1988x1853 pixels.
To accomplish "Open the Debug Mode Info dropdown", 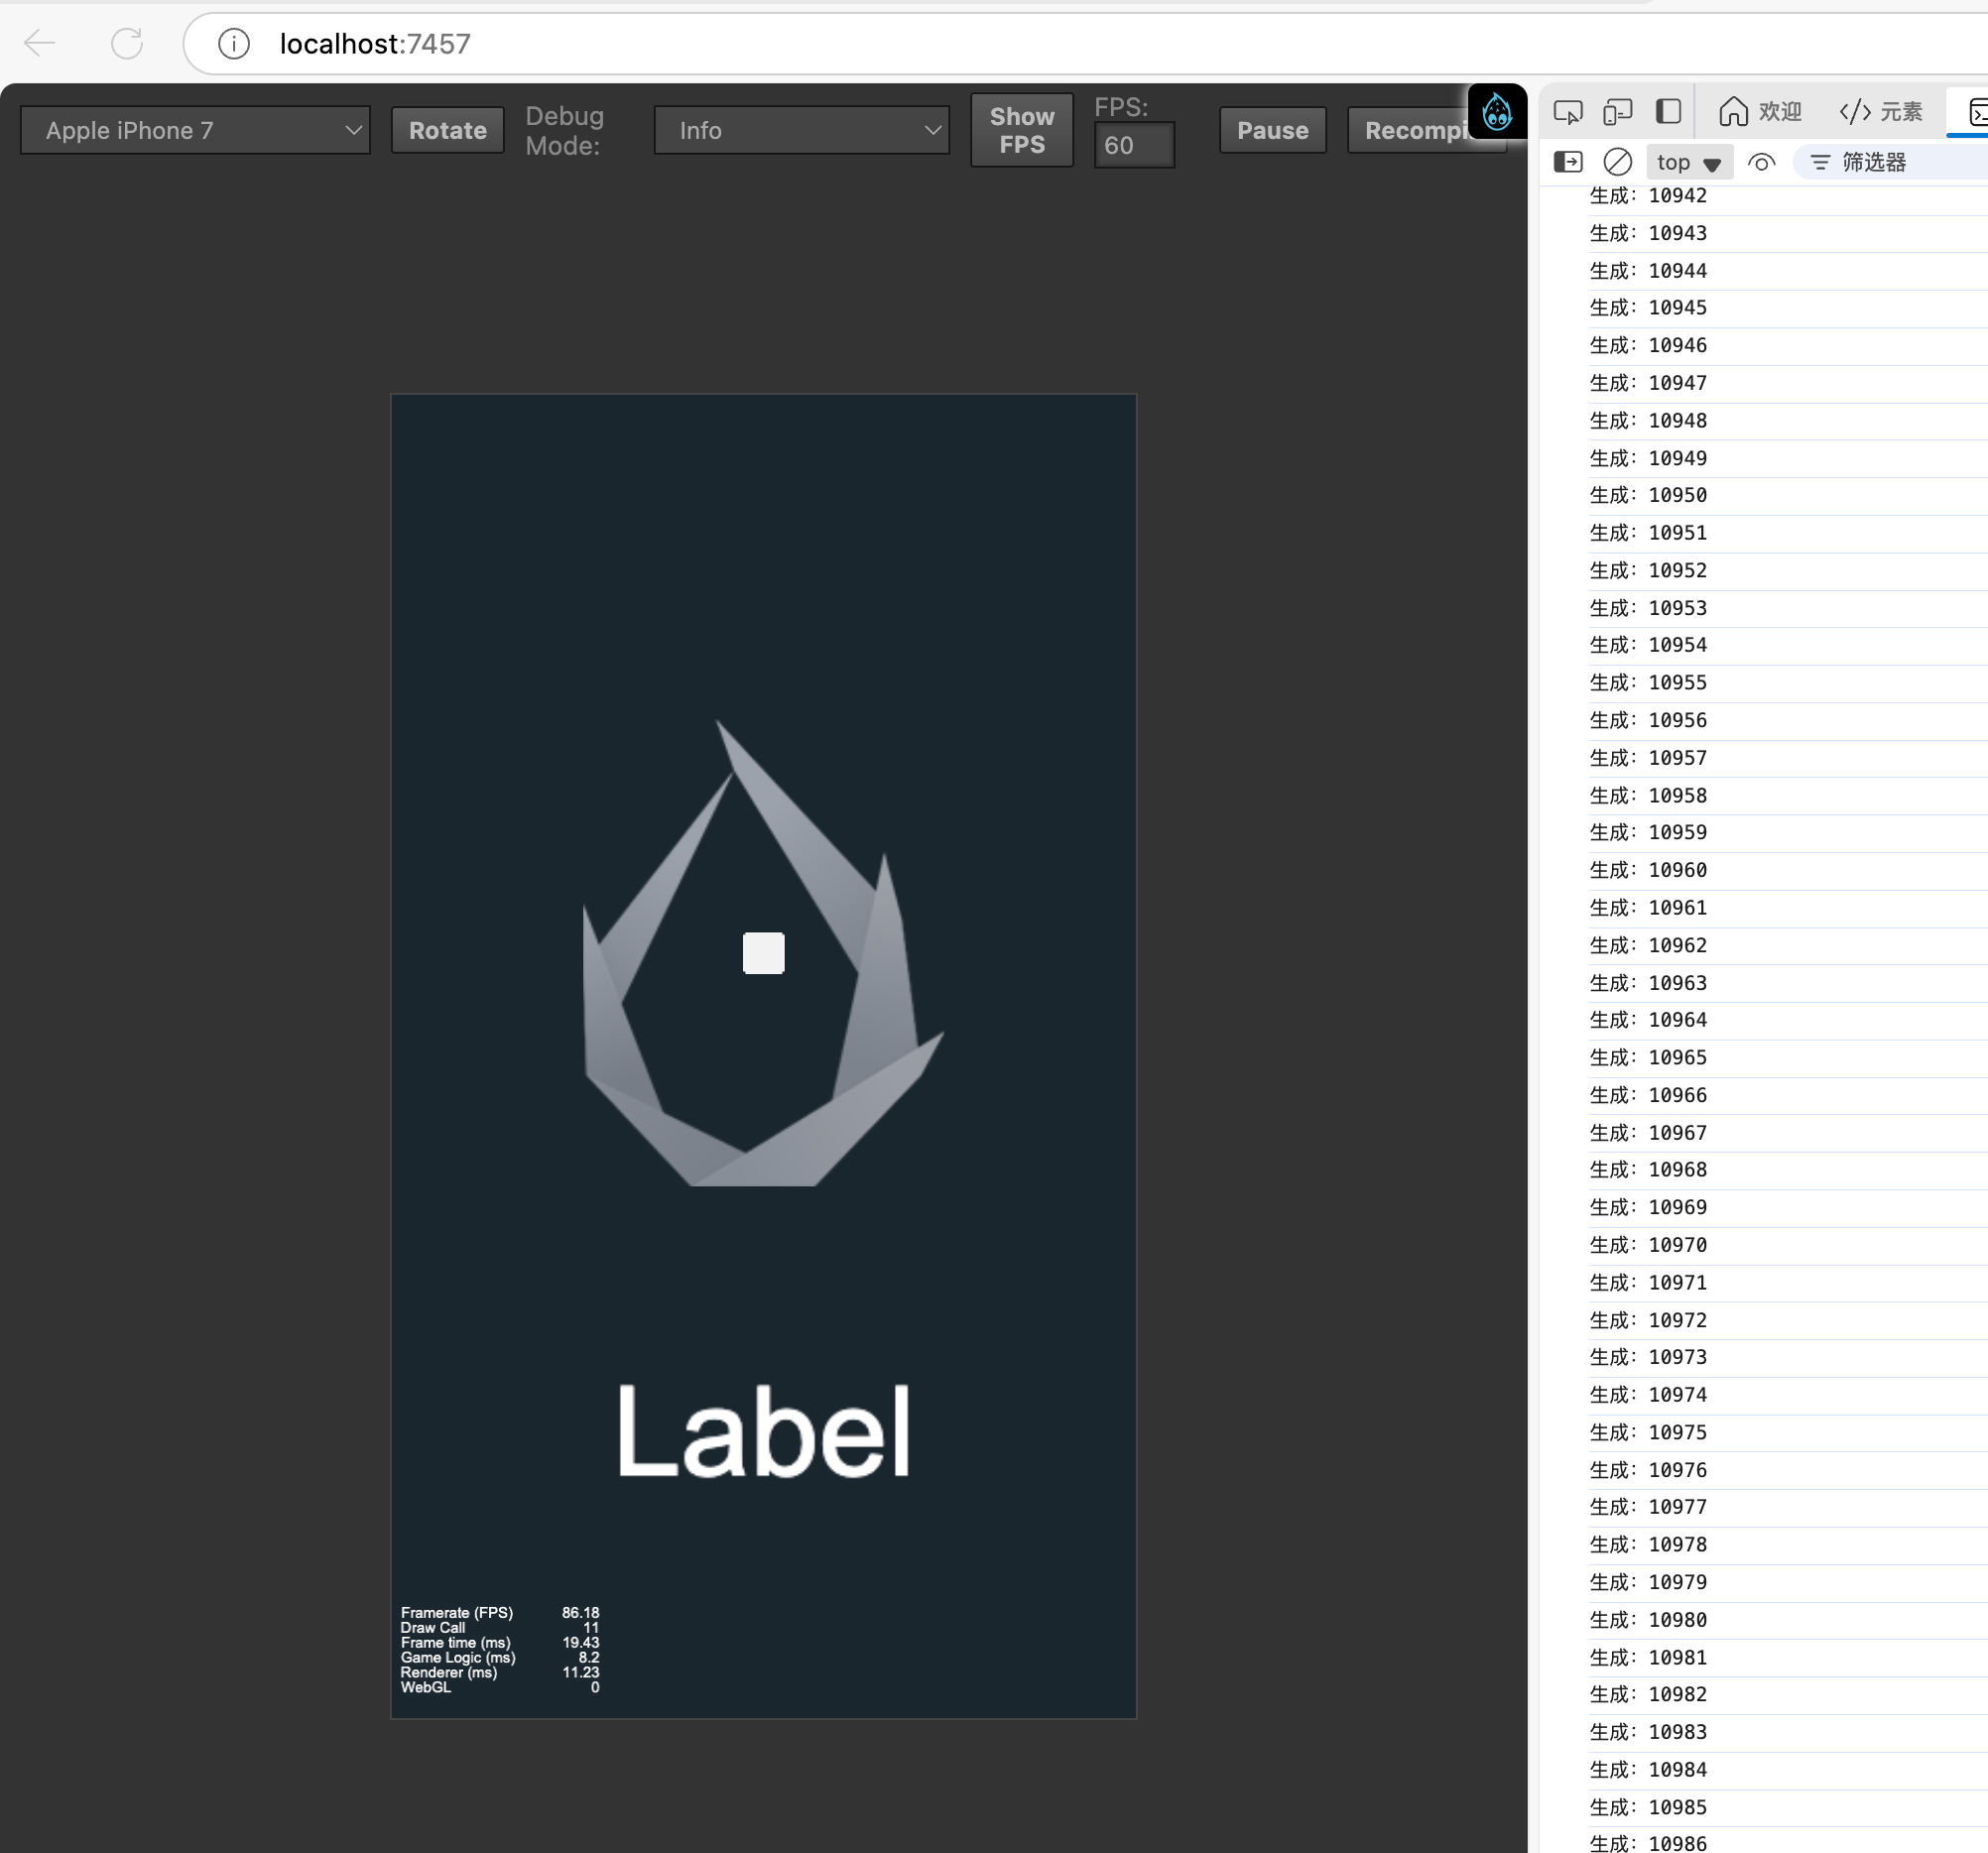I will (x=801, y=130).
